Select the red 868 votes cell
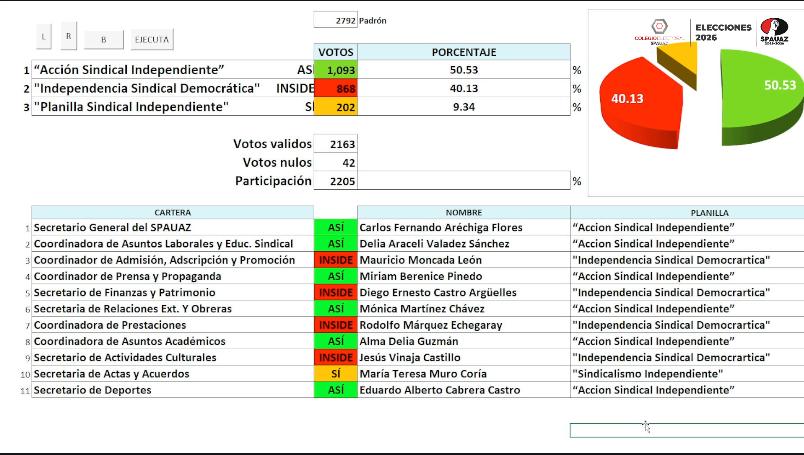Screen dimensions: 804x455 (335, 88)
